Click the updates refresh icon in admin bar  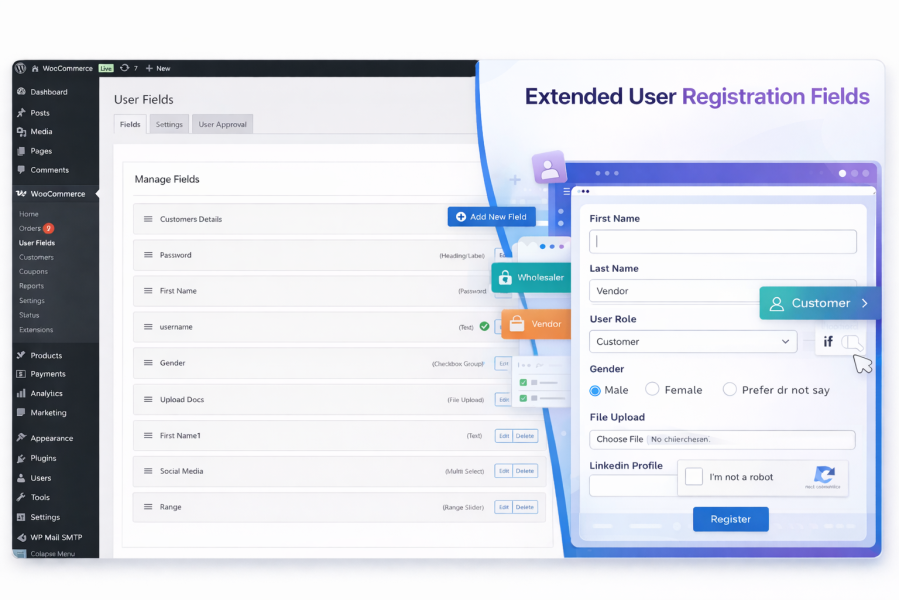tap(124, 68)
